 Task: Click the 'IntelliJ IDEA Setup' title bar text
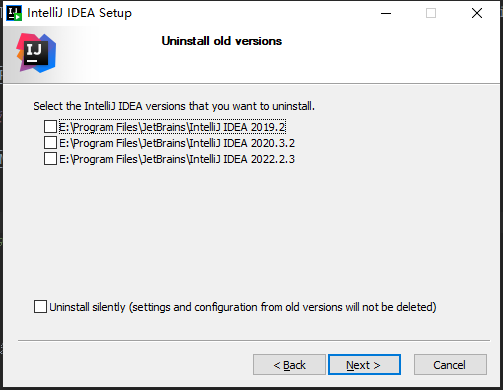point(79,13)
